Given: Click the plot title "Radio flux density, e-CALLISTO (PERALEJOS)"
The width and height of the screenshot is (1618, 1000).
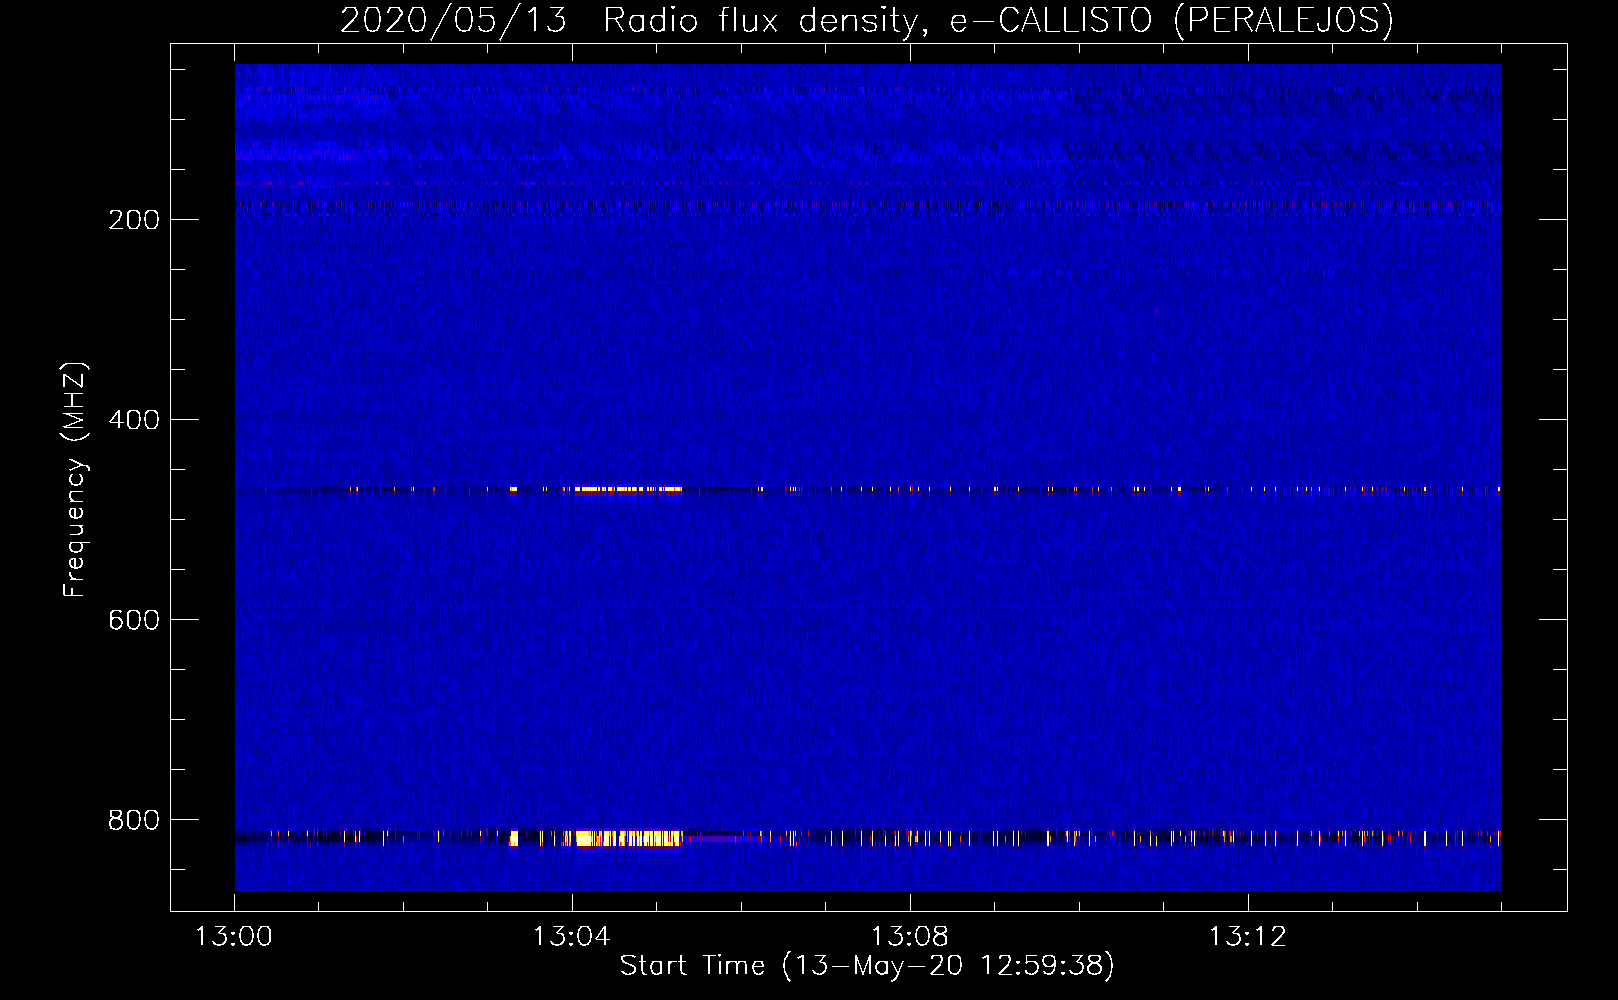Looking at the screenshot, I should 998,21.
